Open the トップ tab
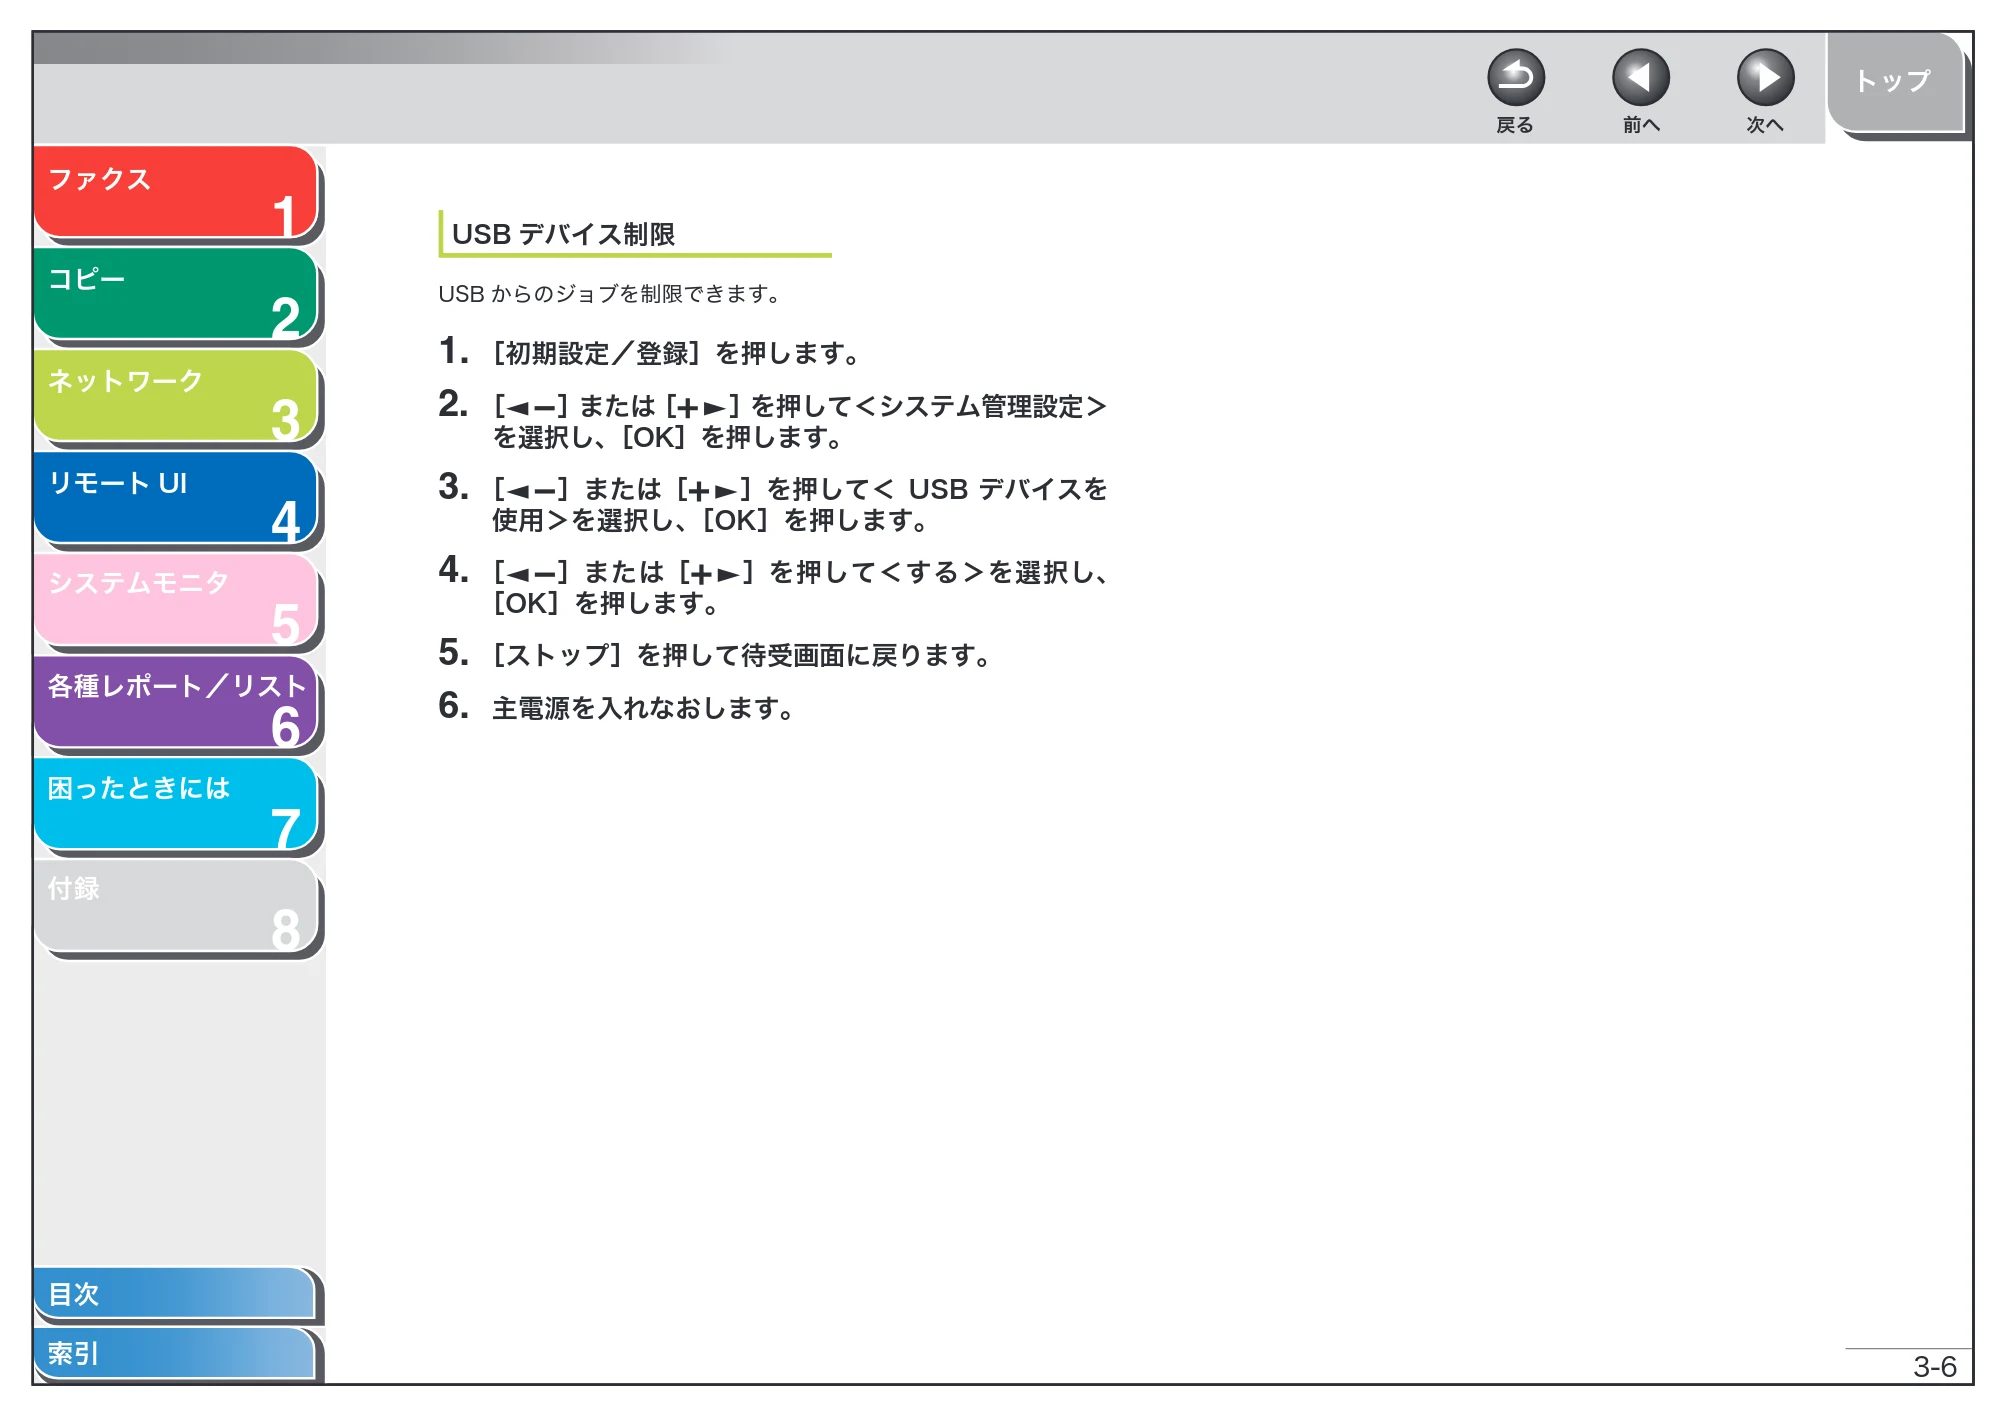Screen dimensions: 2000x1415 pyautogui.click(x=1895, y=82)
